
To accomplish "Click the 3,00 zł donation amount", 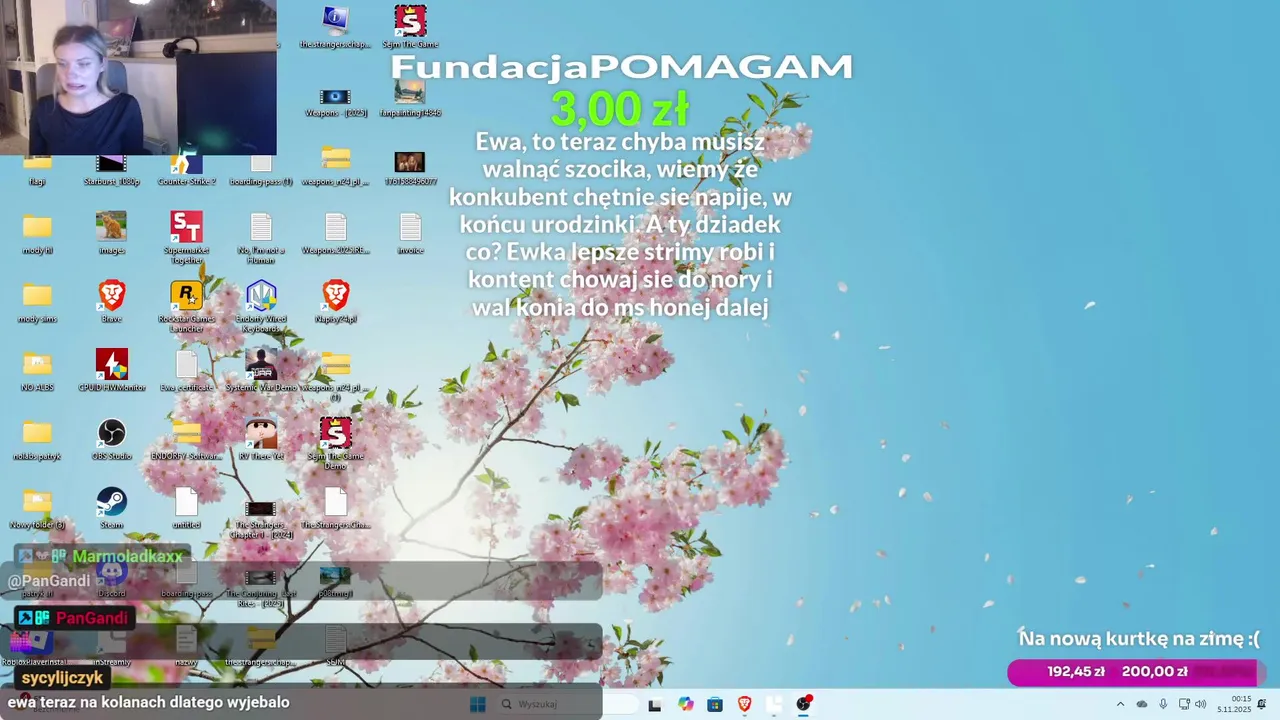I will pos(619,108).
